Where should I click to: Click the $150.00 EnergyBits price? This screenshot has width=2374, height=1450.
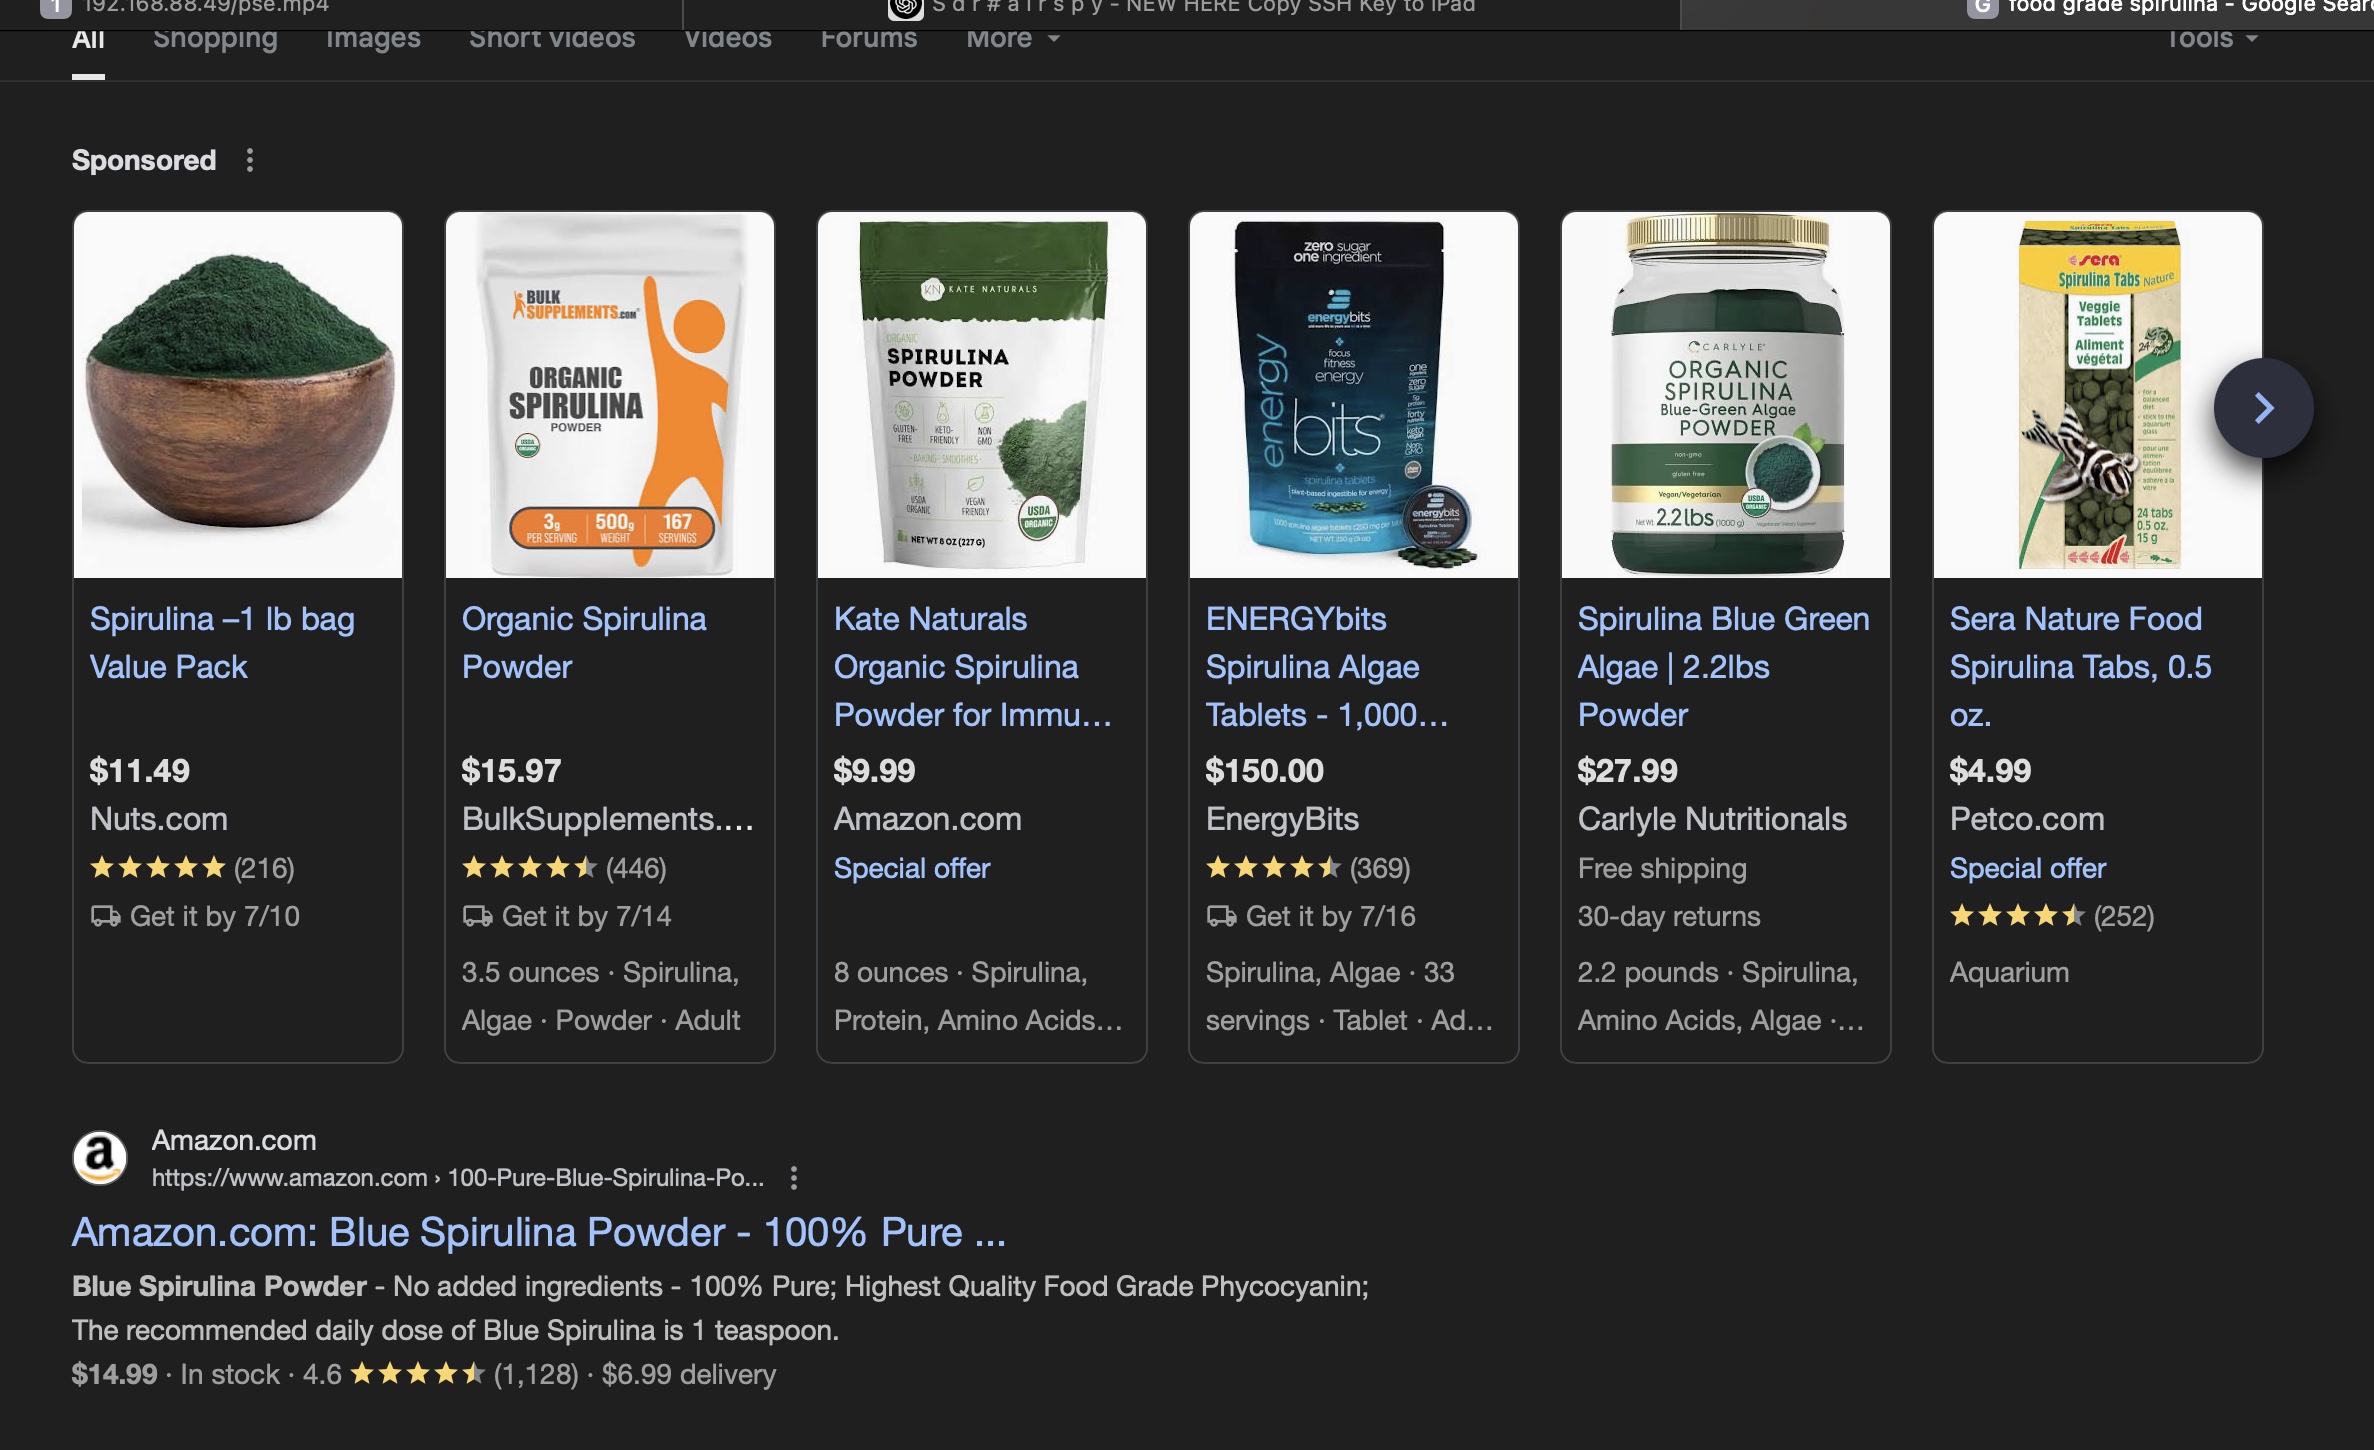point(1265,771)
